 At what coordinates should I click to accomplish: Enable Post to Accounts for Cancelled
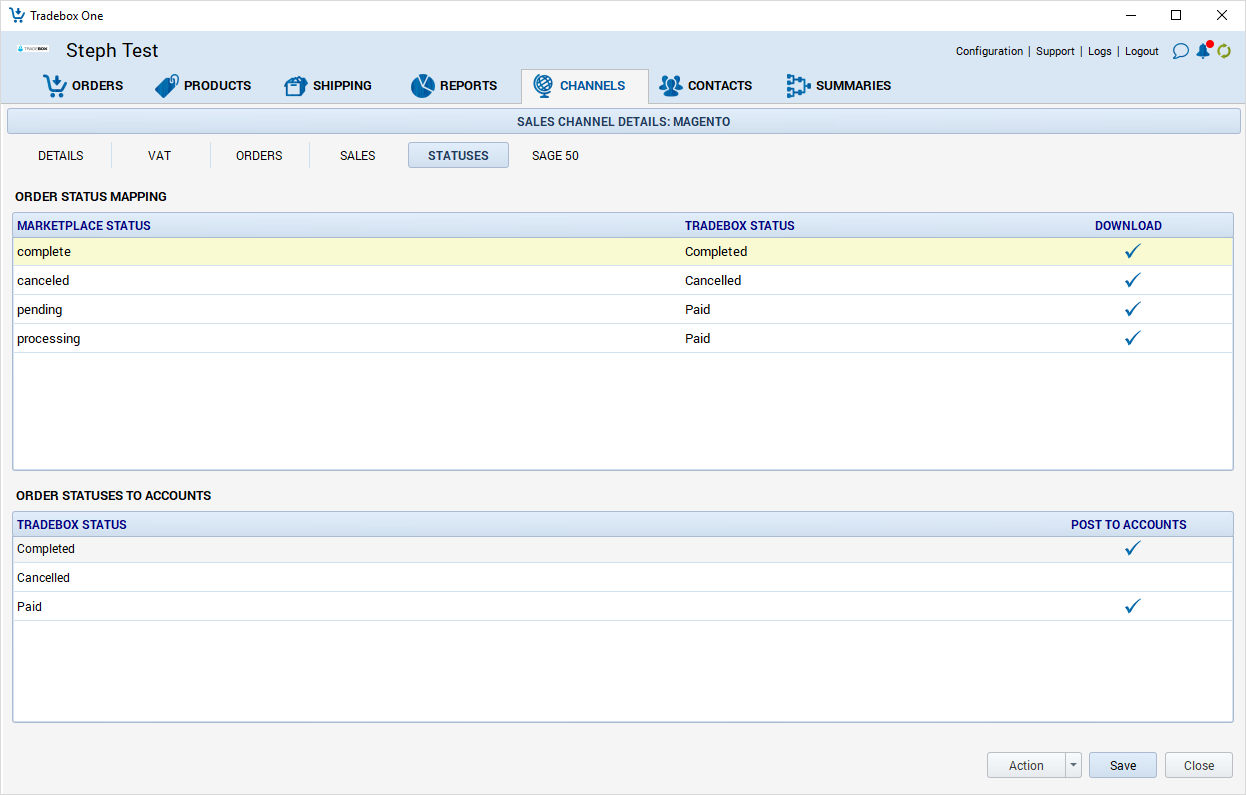1132,578
